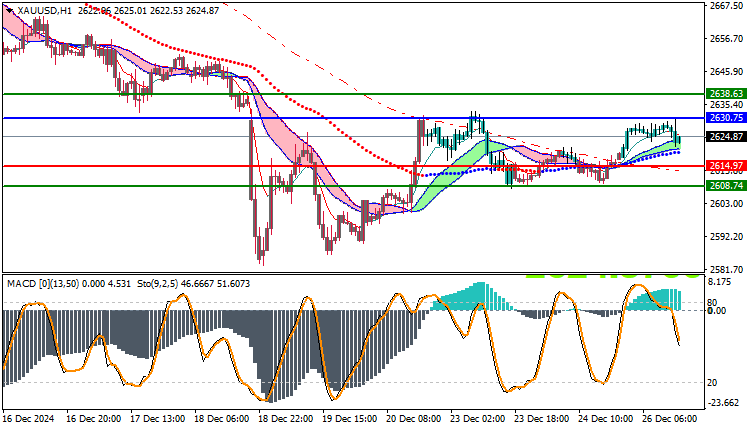750x430 pixels.
Task: Click the small triangle icon before XAUUSD,H1
Action: click(x=10, y=11)
